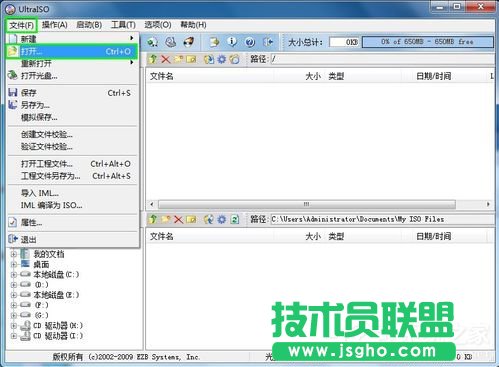Click the 大小总计 0KB field
The image size is (499, 367).
pyautogui.click(x=344, y=42)
